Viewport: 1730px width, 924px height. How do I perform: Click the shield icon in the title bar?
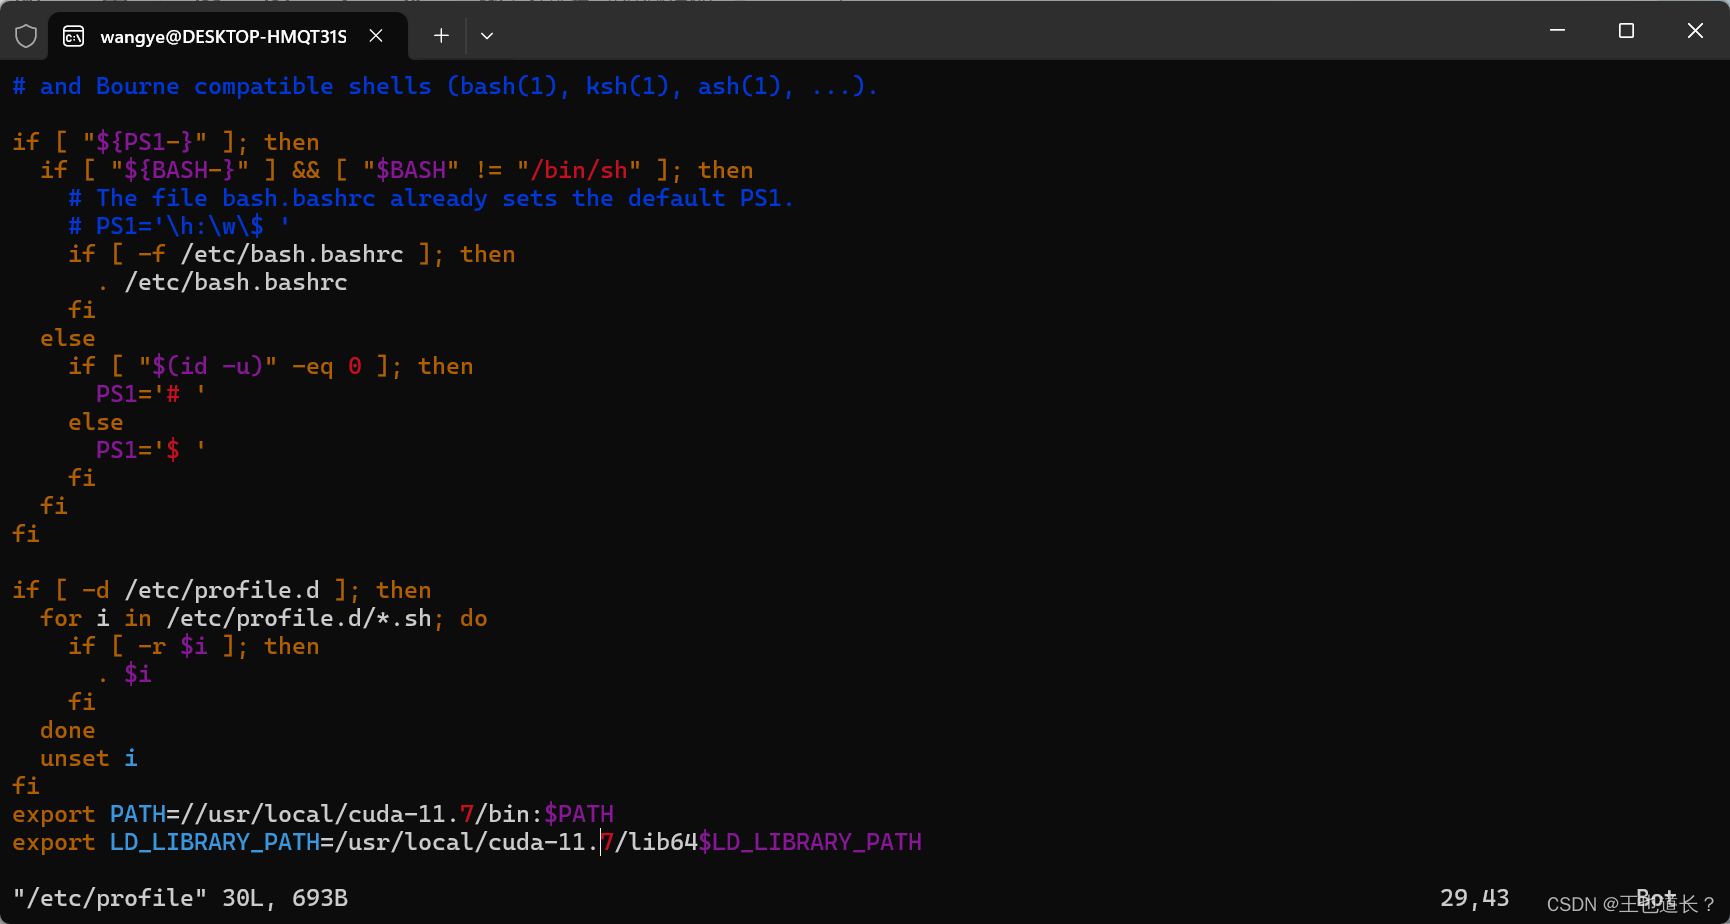pos(26,35)
